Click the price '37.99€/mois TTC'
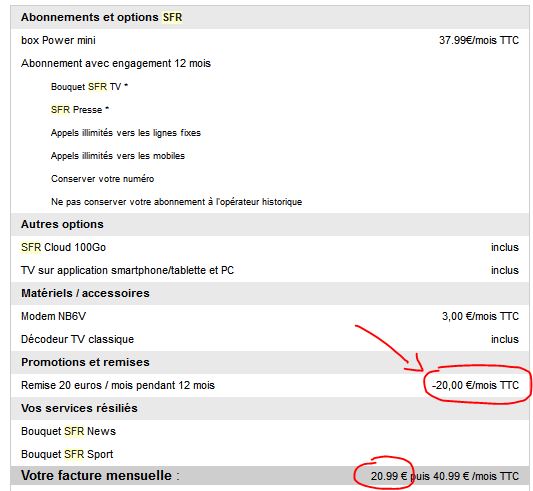533x491 pixels. coord(479,40)
